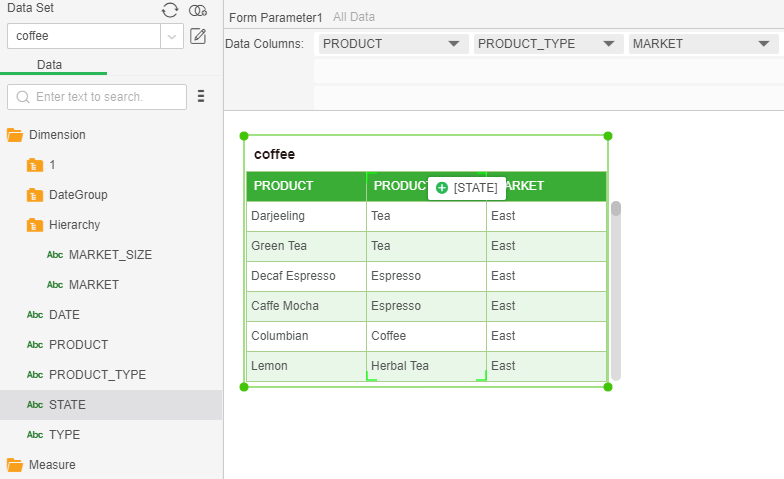The height and width of the screenshot is (479, 784).
Task: Switch to the Data tab
Action: click(x=49, y=64)
